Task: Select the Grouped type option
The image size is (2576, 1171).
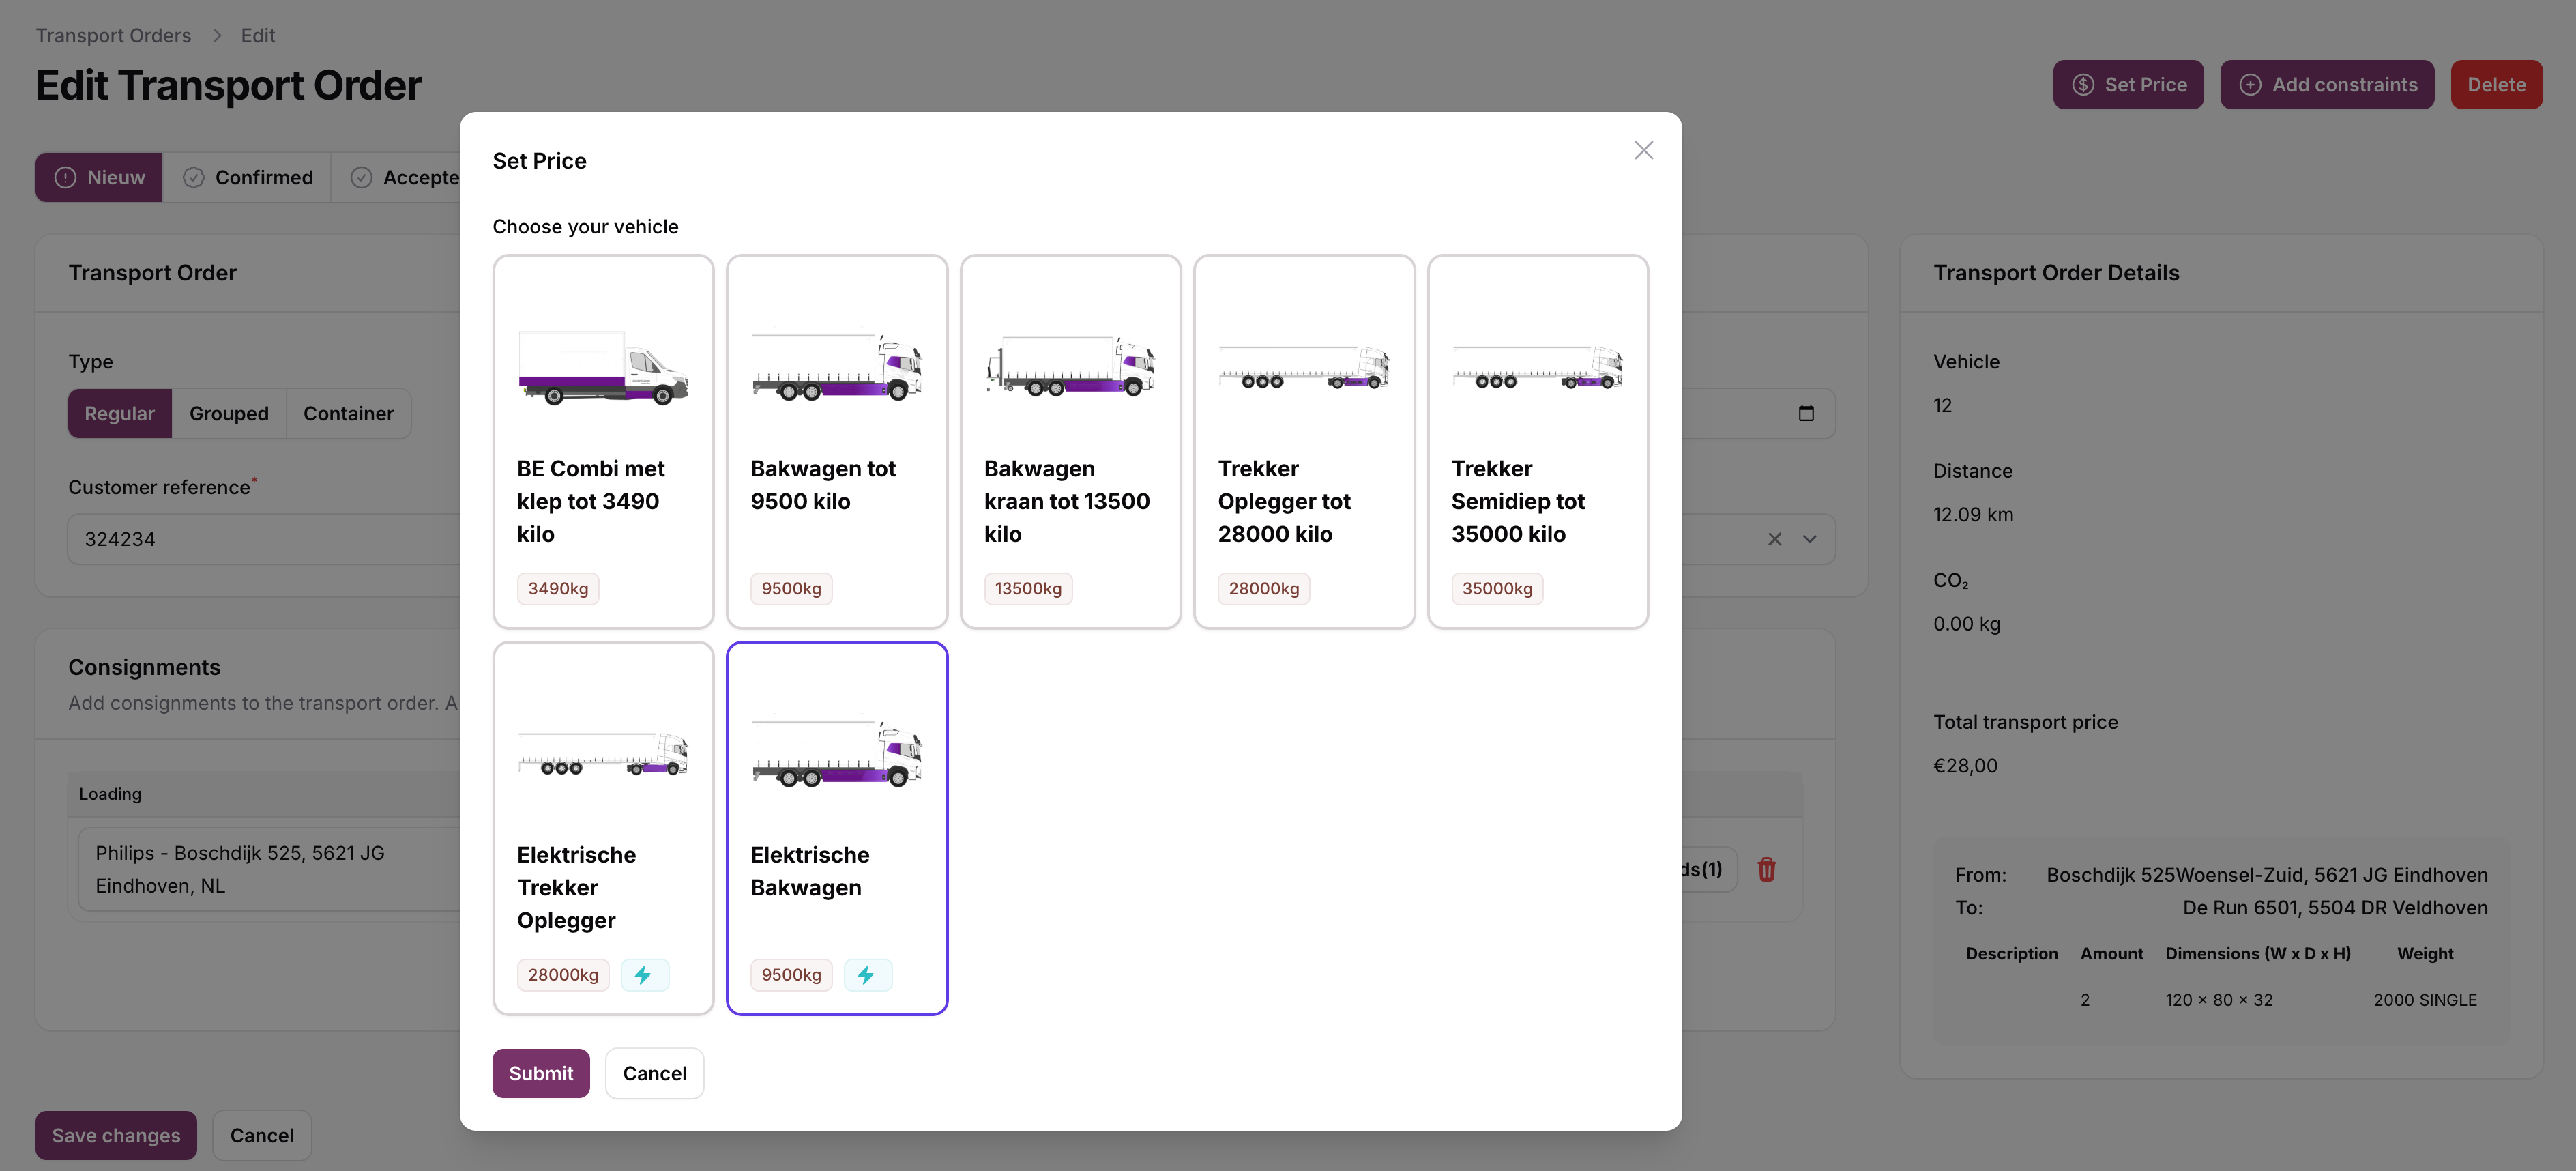Action: click(x=229, y=414)
